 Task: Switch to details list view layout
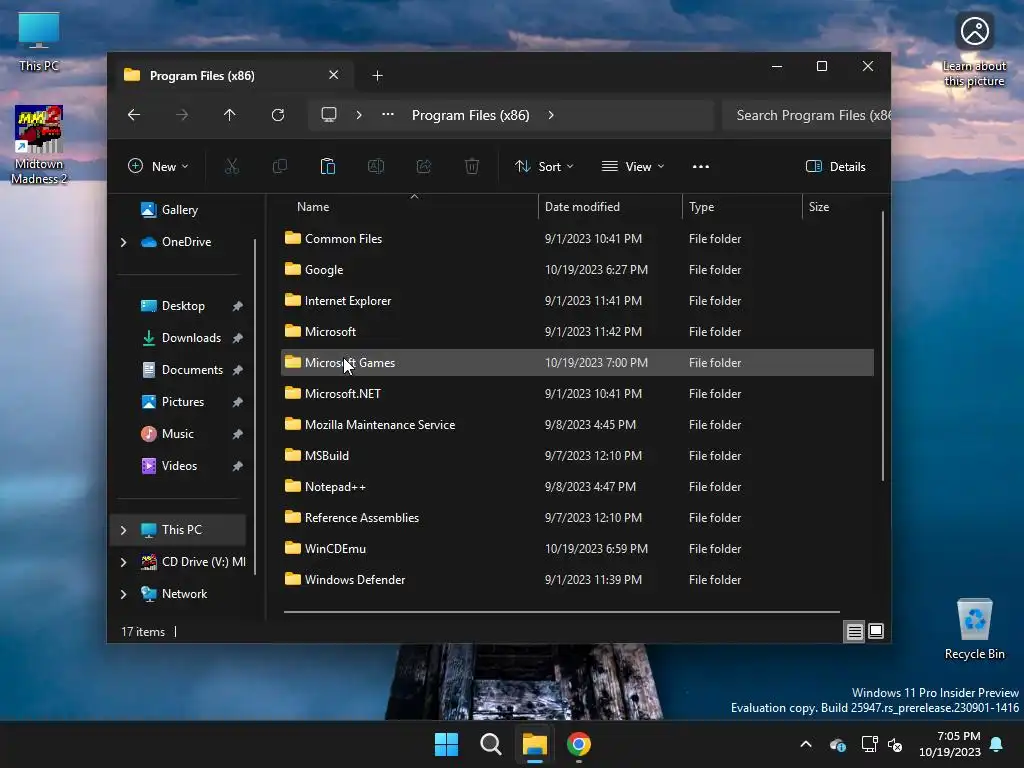[x=854, y=632]
